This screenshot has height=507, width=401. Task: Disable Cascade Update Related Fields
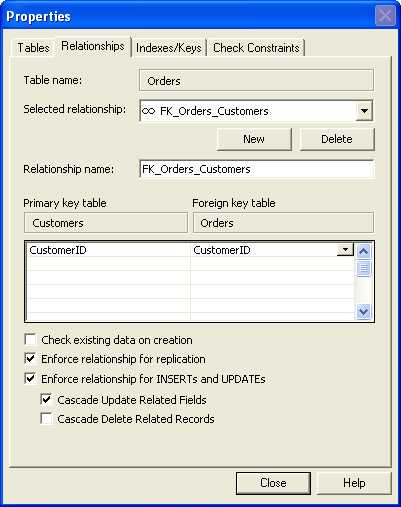(47, 399)
